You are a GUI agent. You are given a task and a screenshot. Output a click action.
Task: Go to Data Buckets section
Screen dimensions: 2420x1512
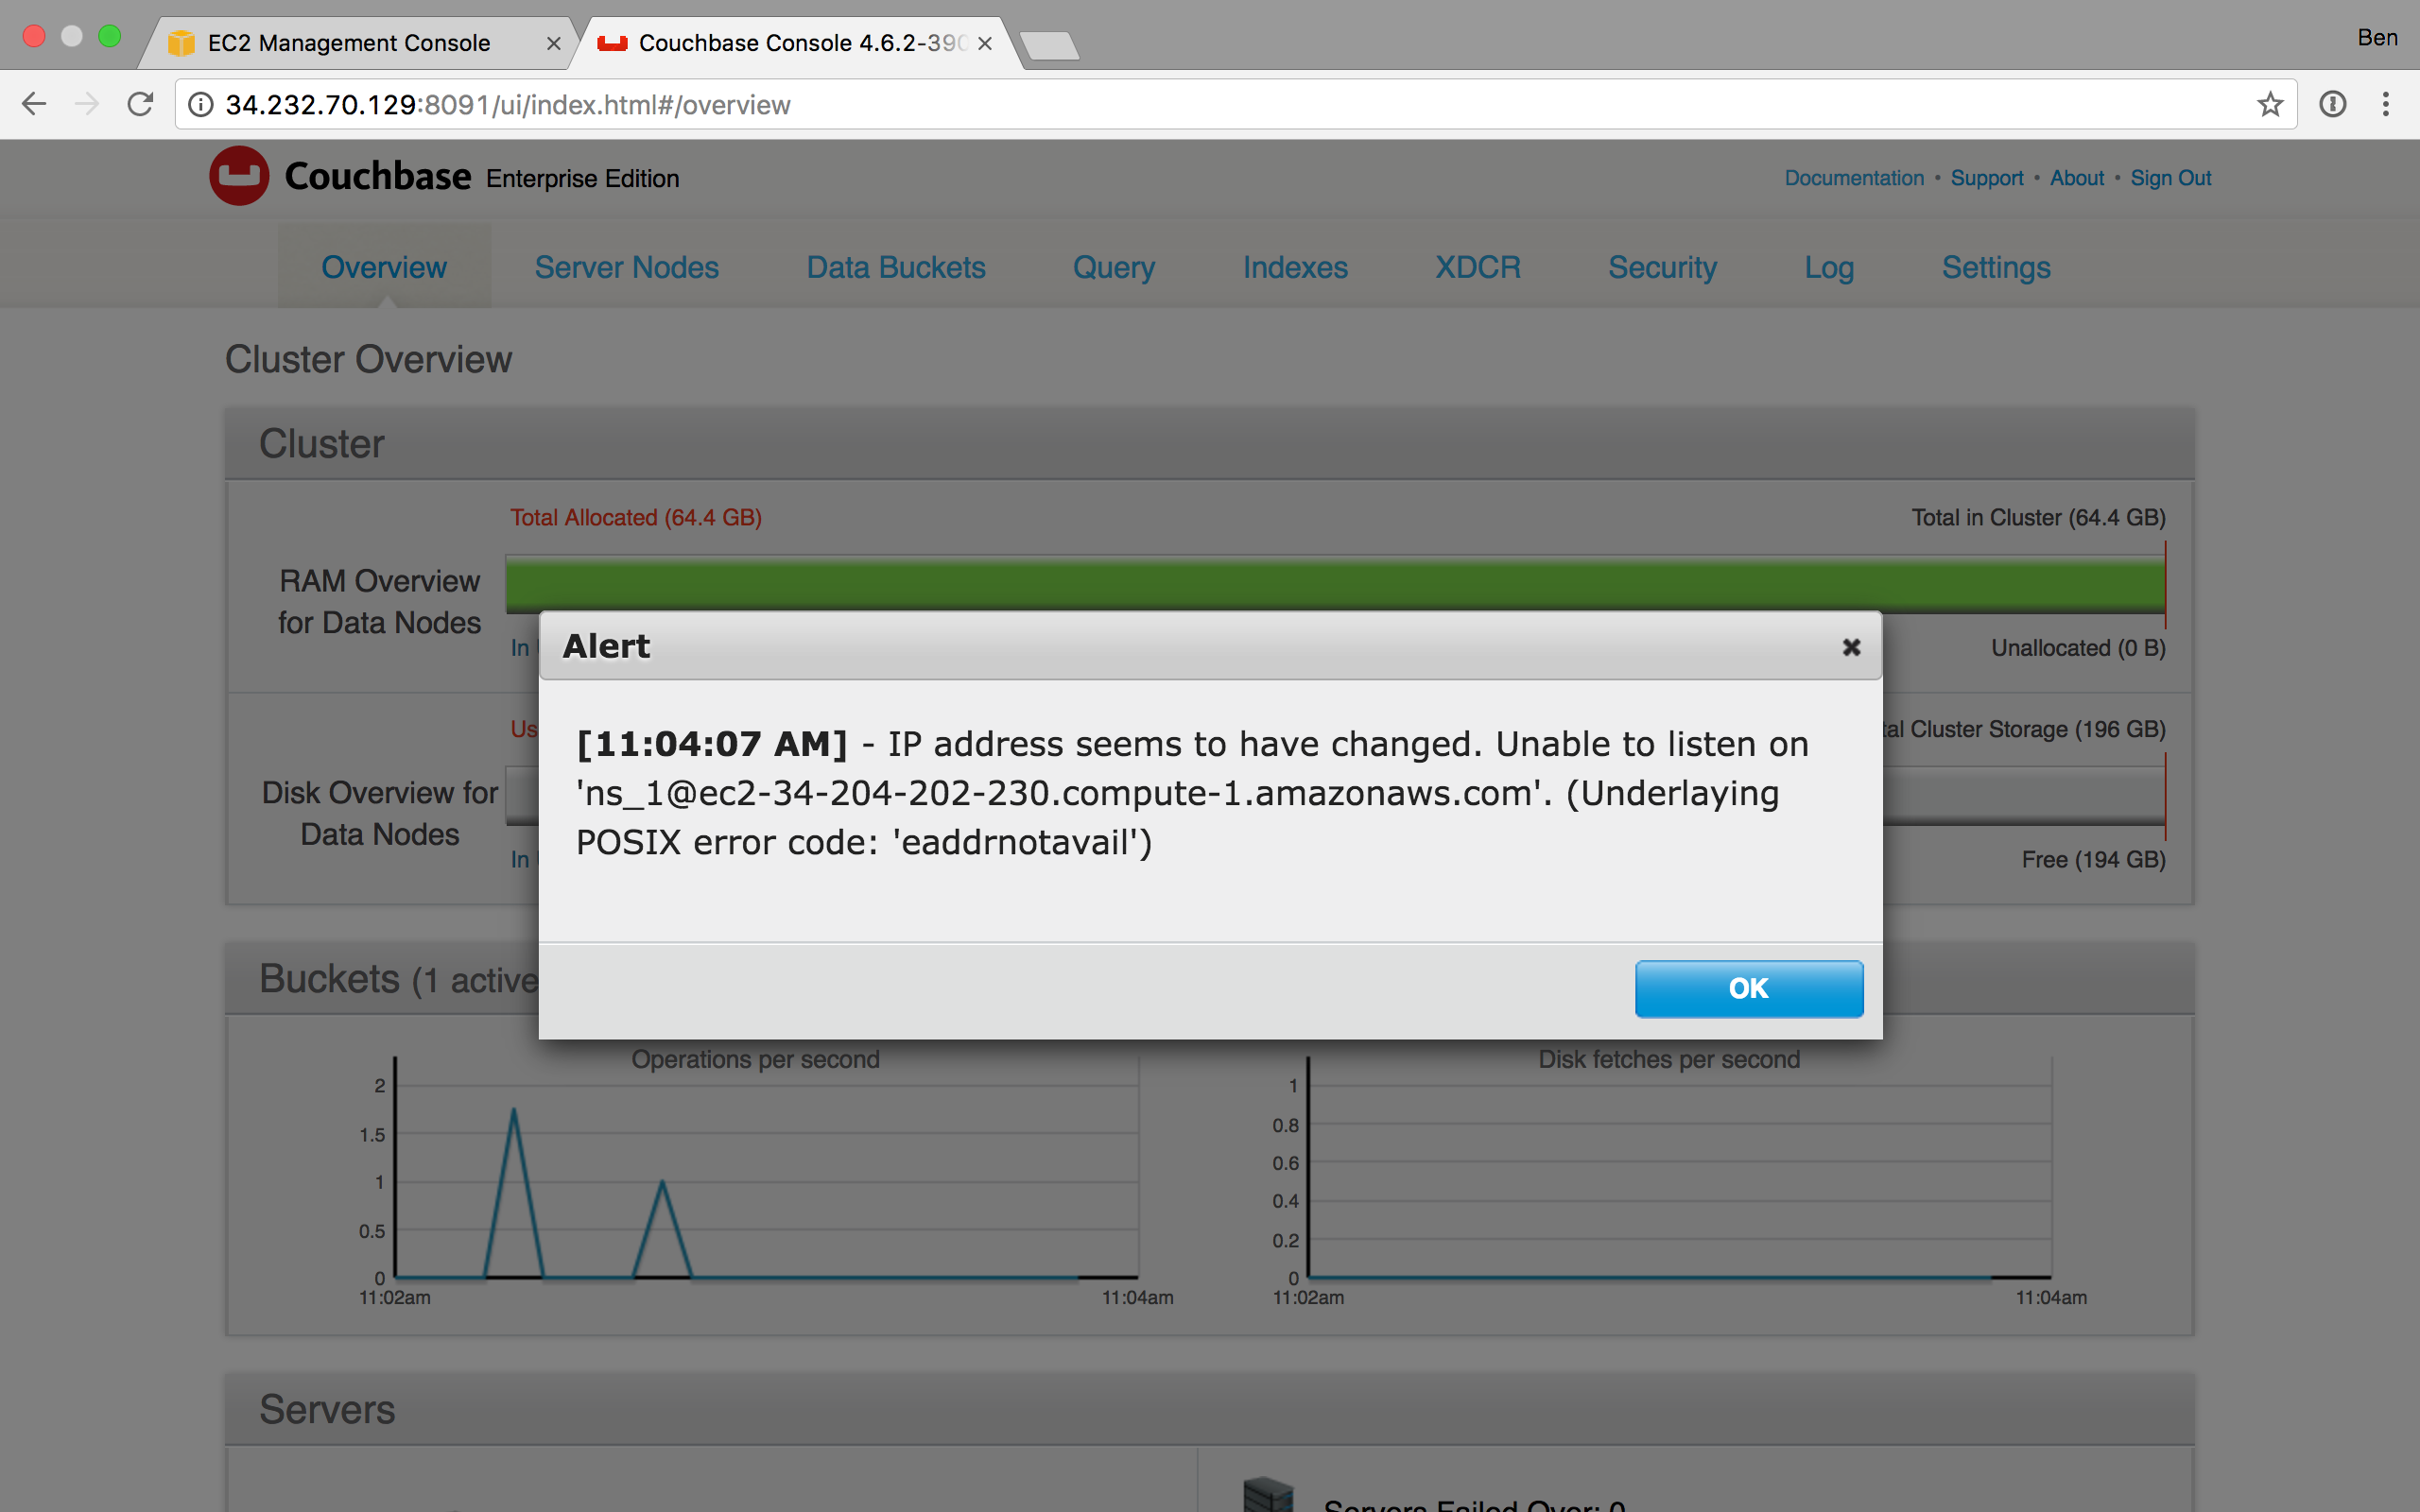(895, 268)
